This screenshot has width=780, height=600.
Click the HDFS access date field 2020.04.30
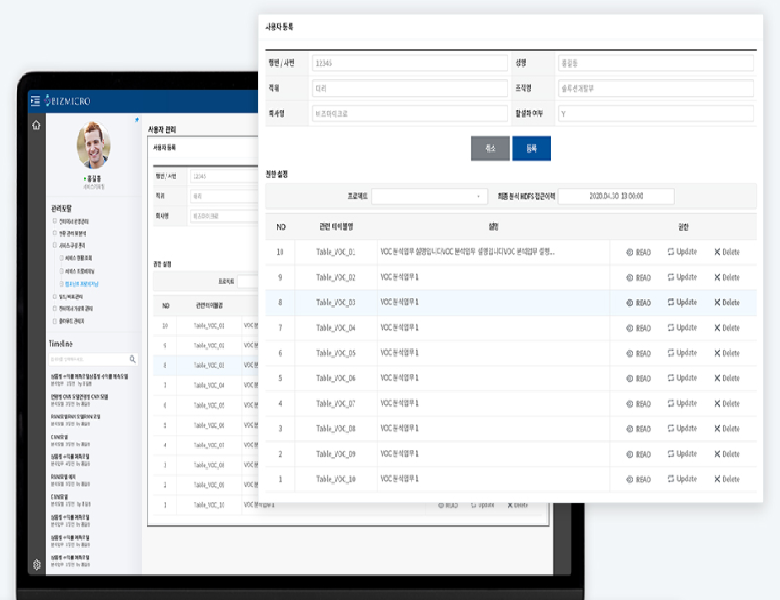coord(616,196)
